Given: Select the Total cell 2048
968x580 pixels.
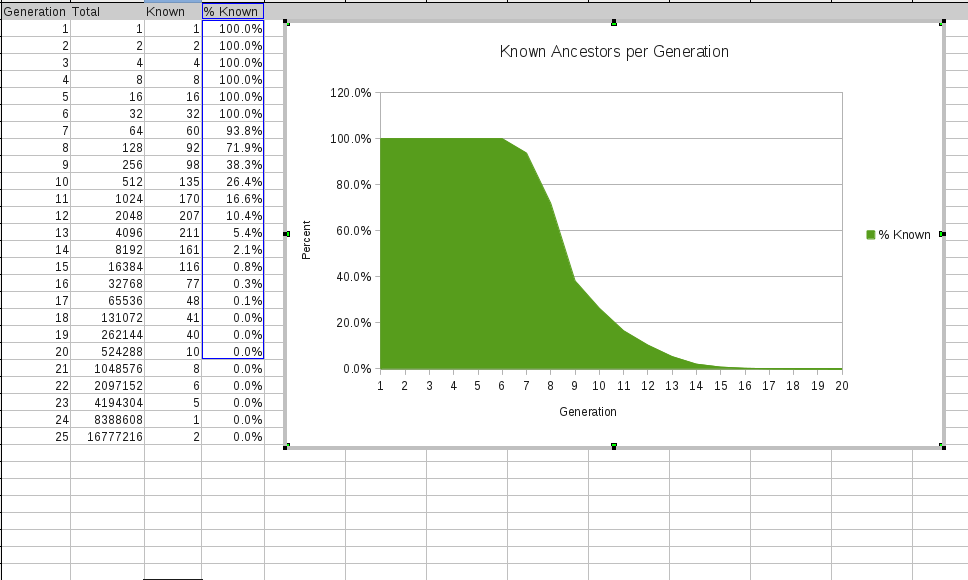Looking at the screenshot, I should (107, 215).
